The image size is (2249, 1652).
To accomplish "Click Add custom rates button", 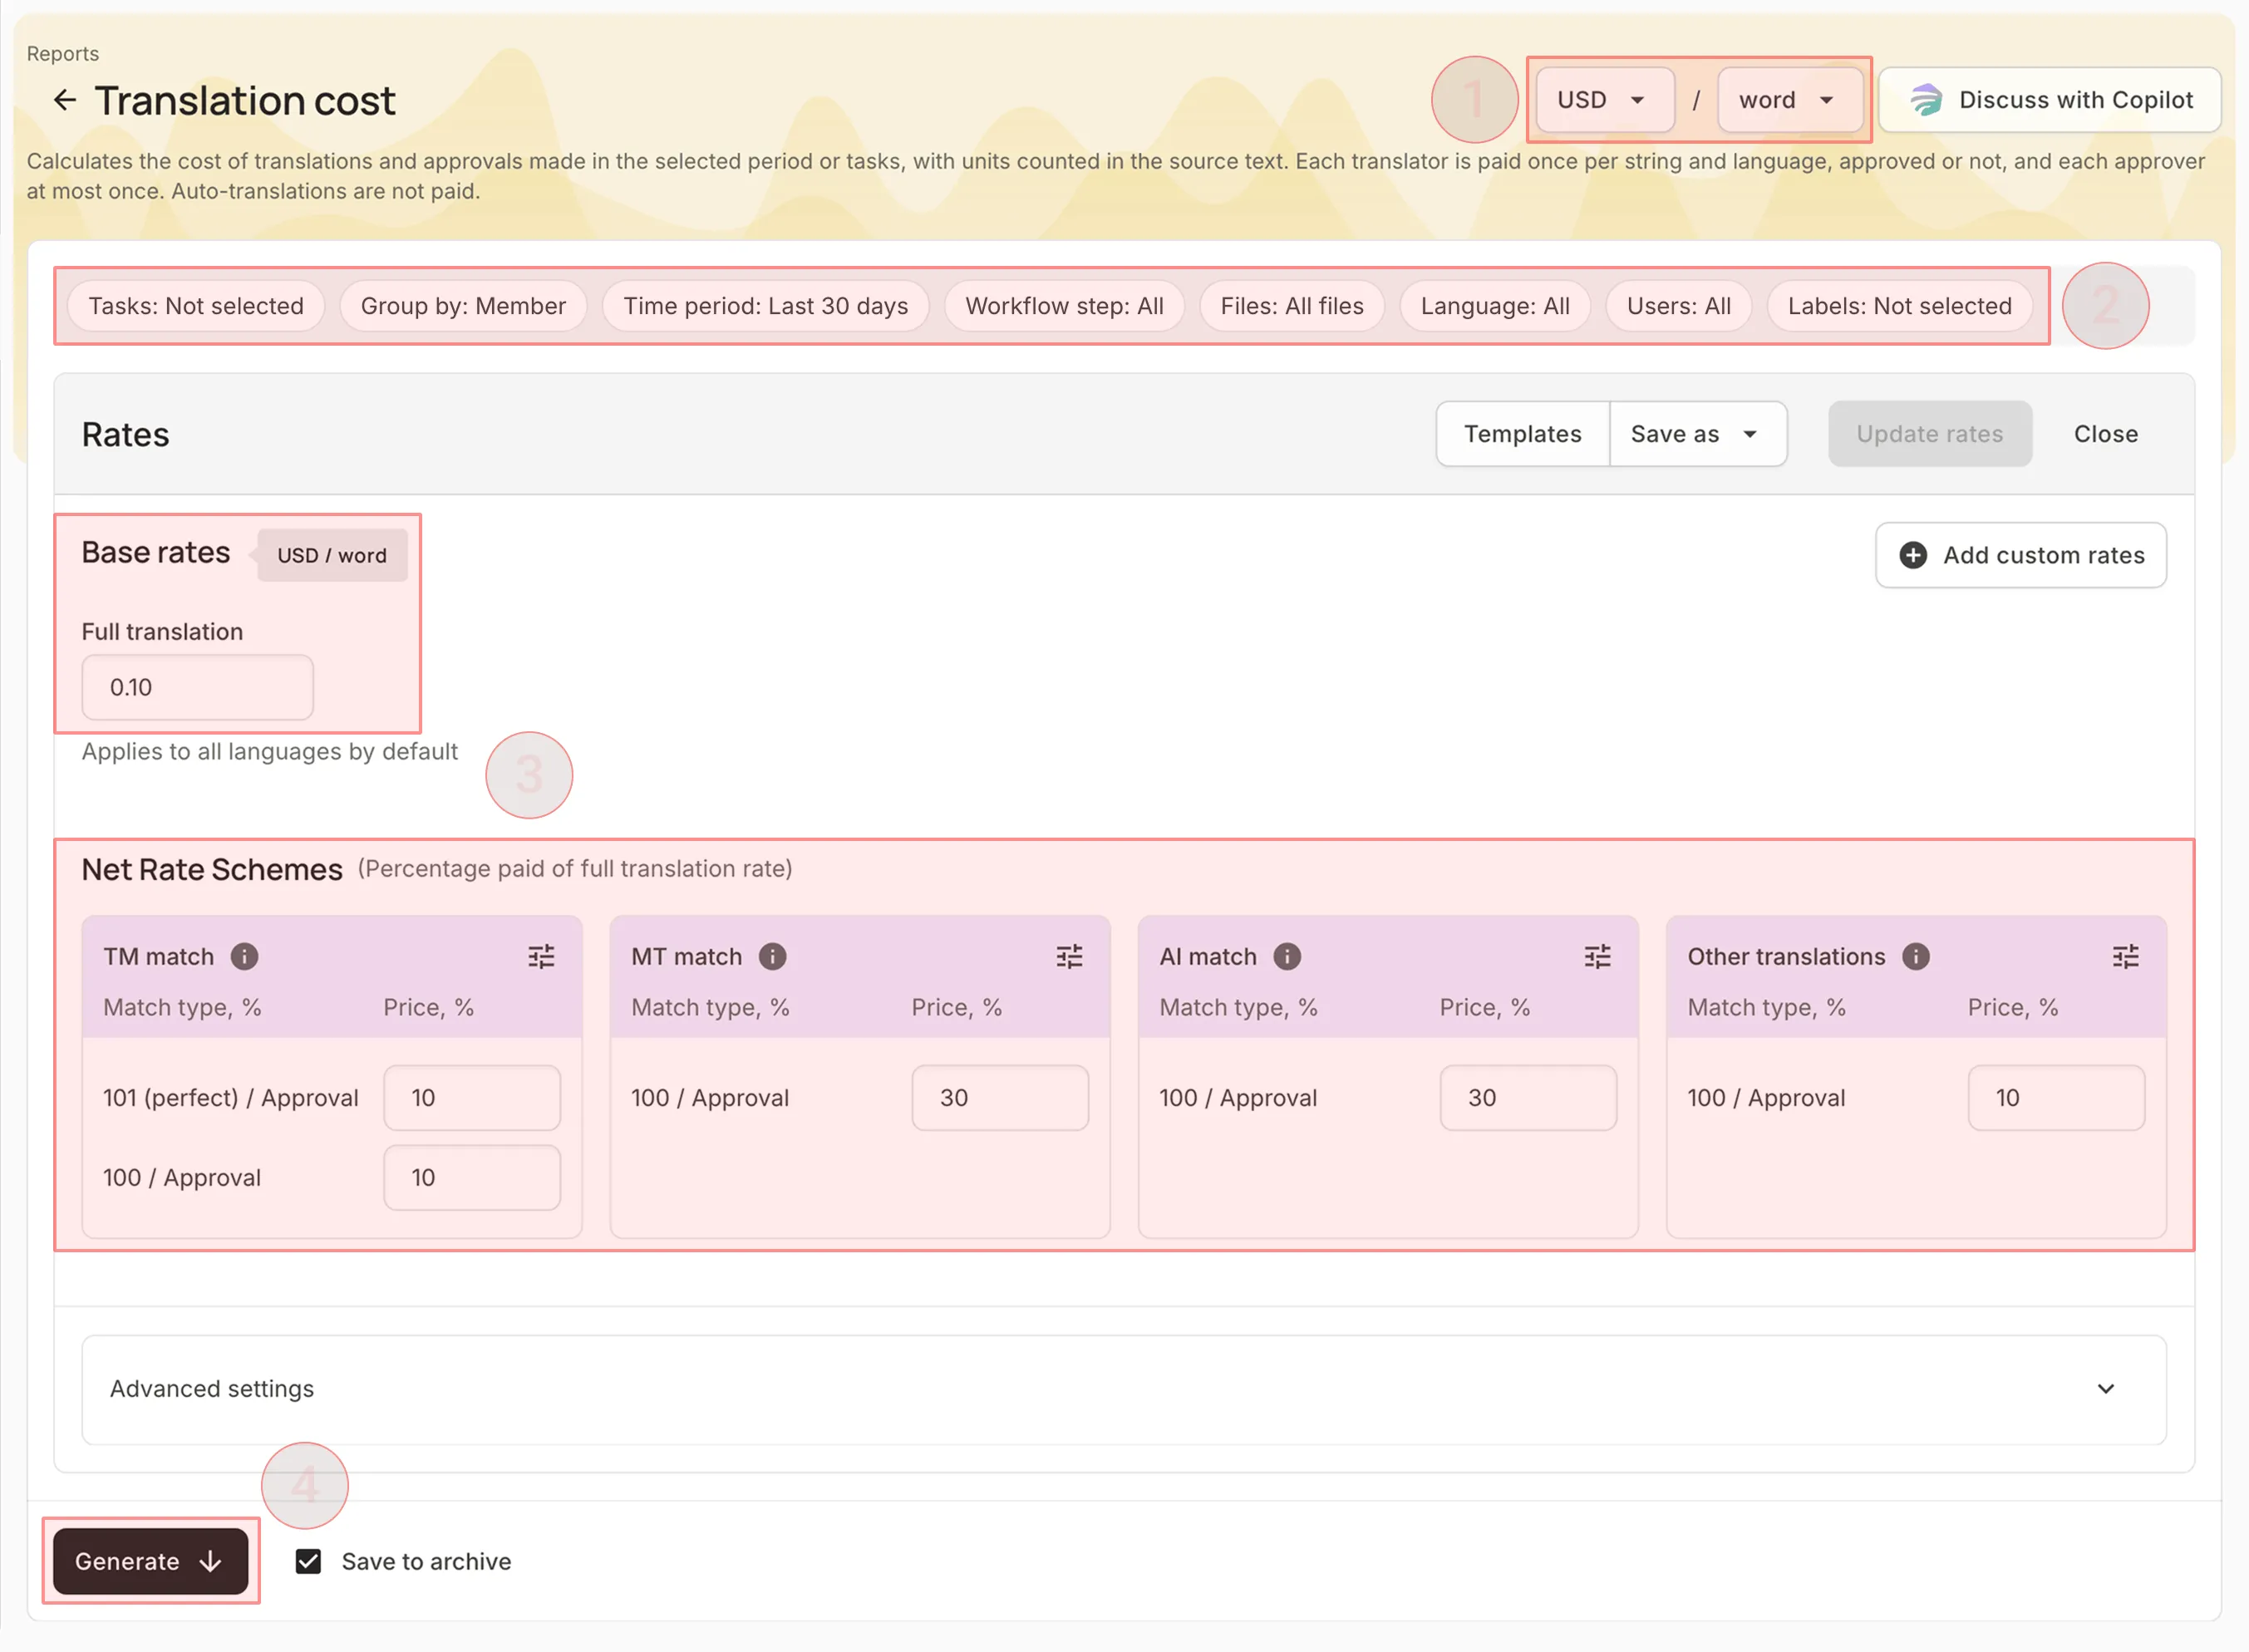I will 2021,555.
